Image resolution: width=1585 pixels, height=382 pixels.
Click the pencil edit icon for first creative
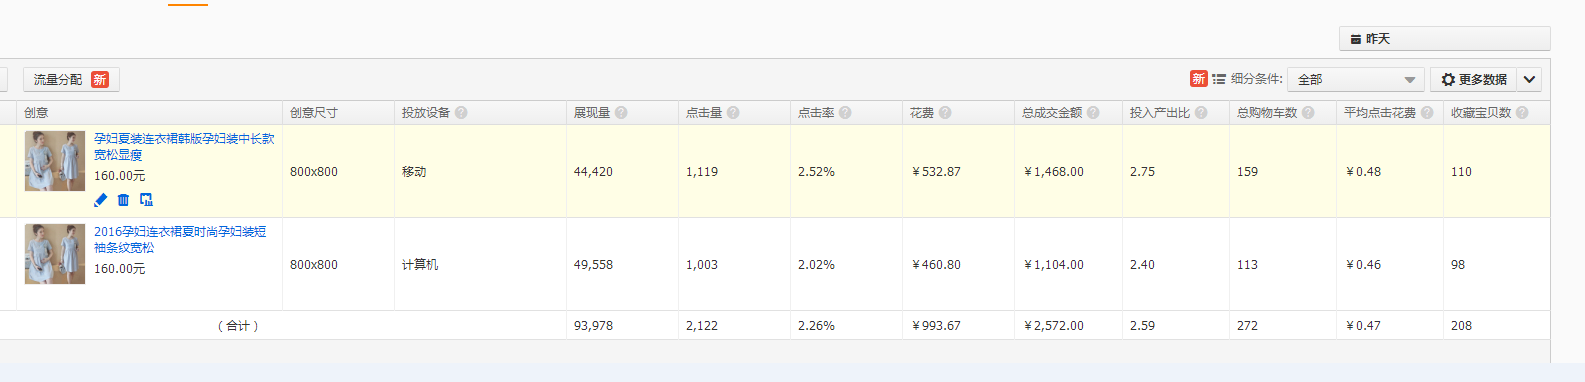[x=101, y=200]
